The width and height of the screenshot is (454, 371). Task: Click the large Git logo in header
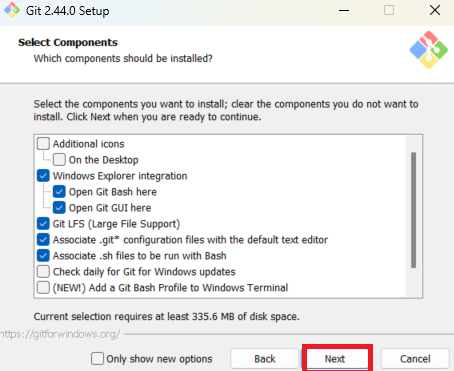pyautogui.click(x=429, y=50)
